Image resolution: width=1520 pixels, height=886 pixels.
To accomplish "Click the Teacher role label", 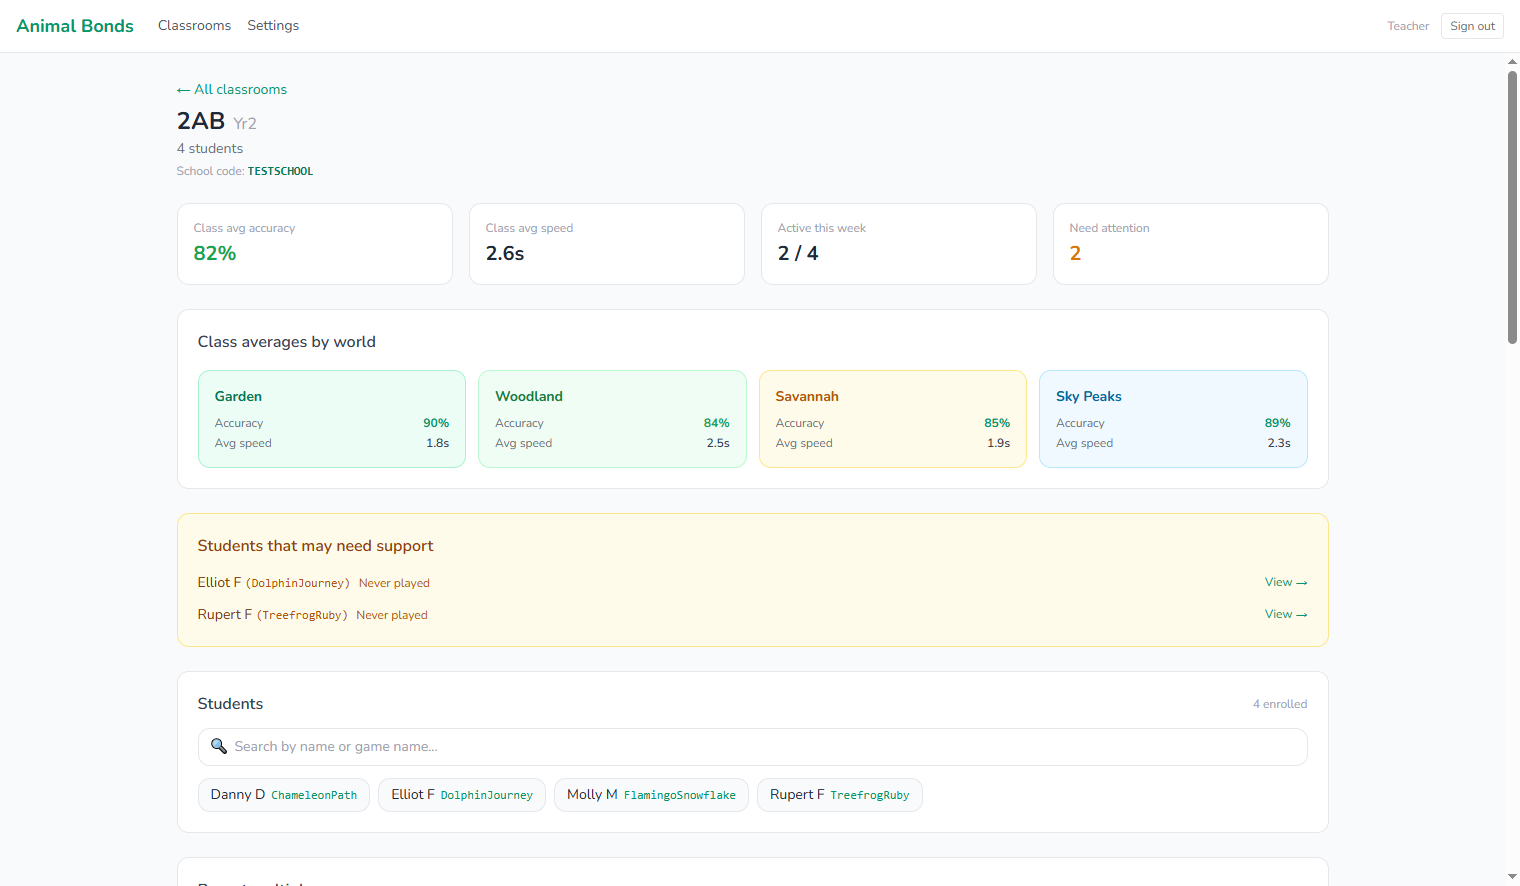I will (x=1408, y=26).
